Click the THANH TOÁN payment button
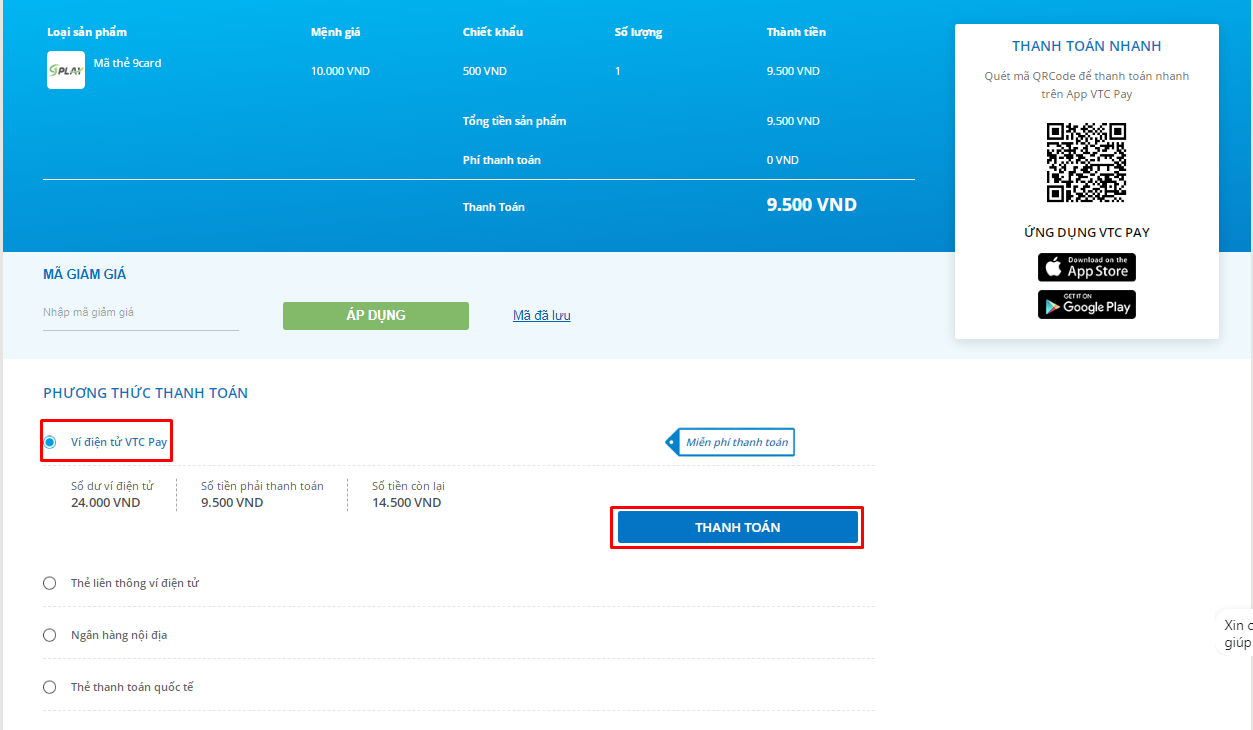Viewport: 1253px width, 730px height. (x=737, y=527)
